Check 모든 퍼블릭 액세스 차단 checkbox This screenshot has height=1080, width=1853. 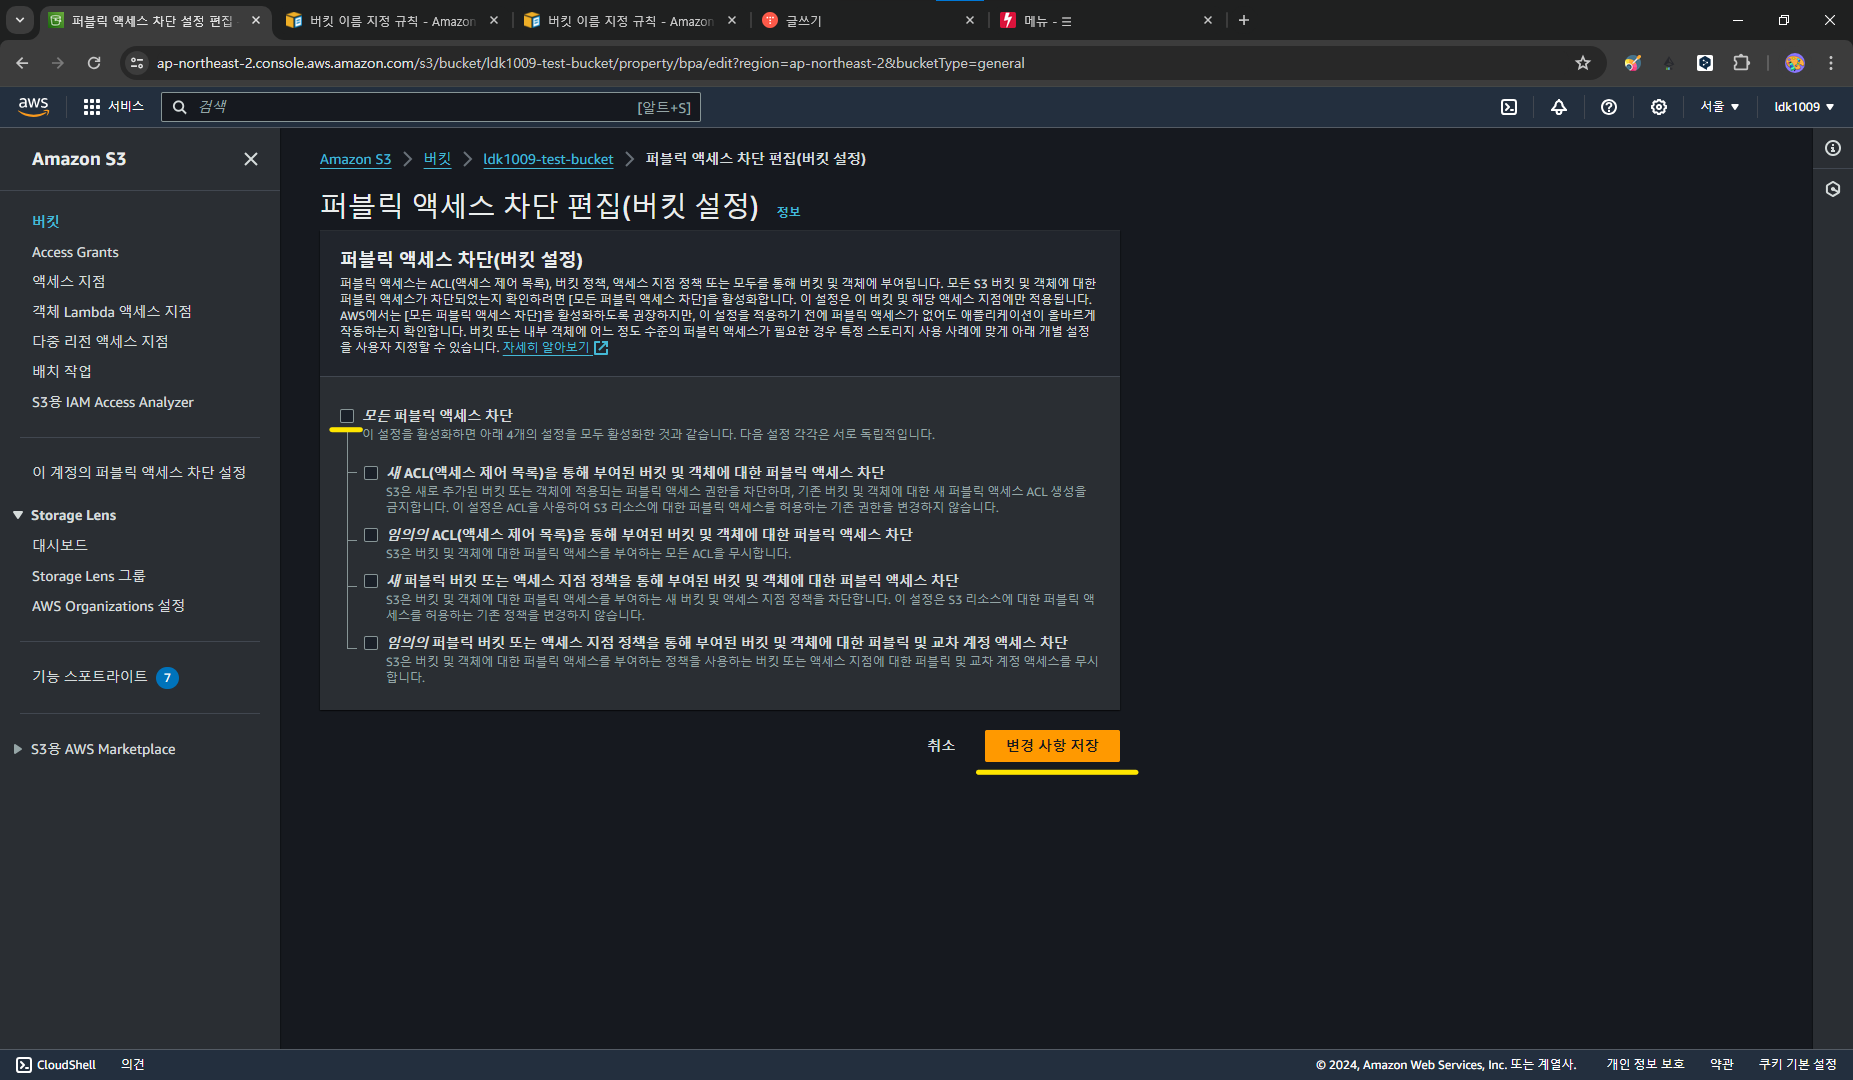347,416
